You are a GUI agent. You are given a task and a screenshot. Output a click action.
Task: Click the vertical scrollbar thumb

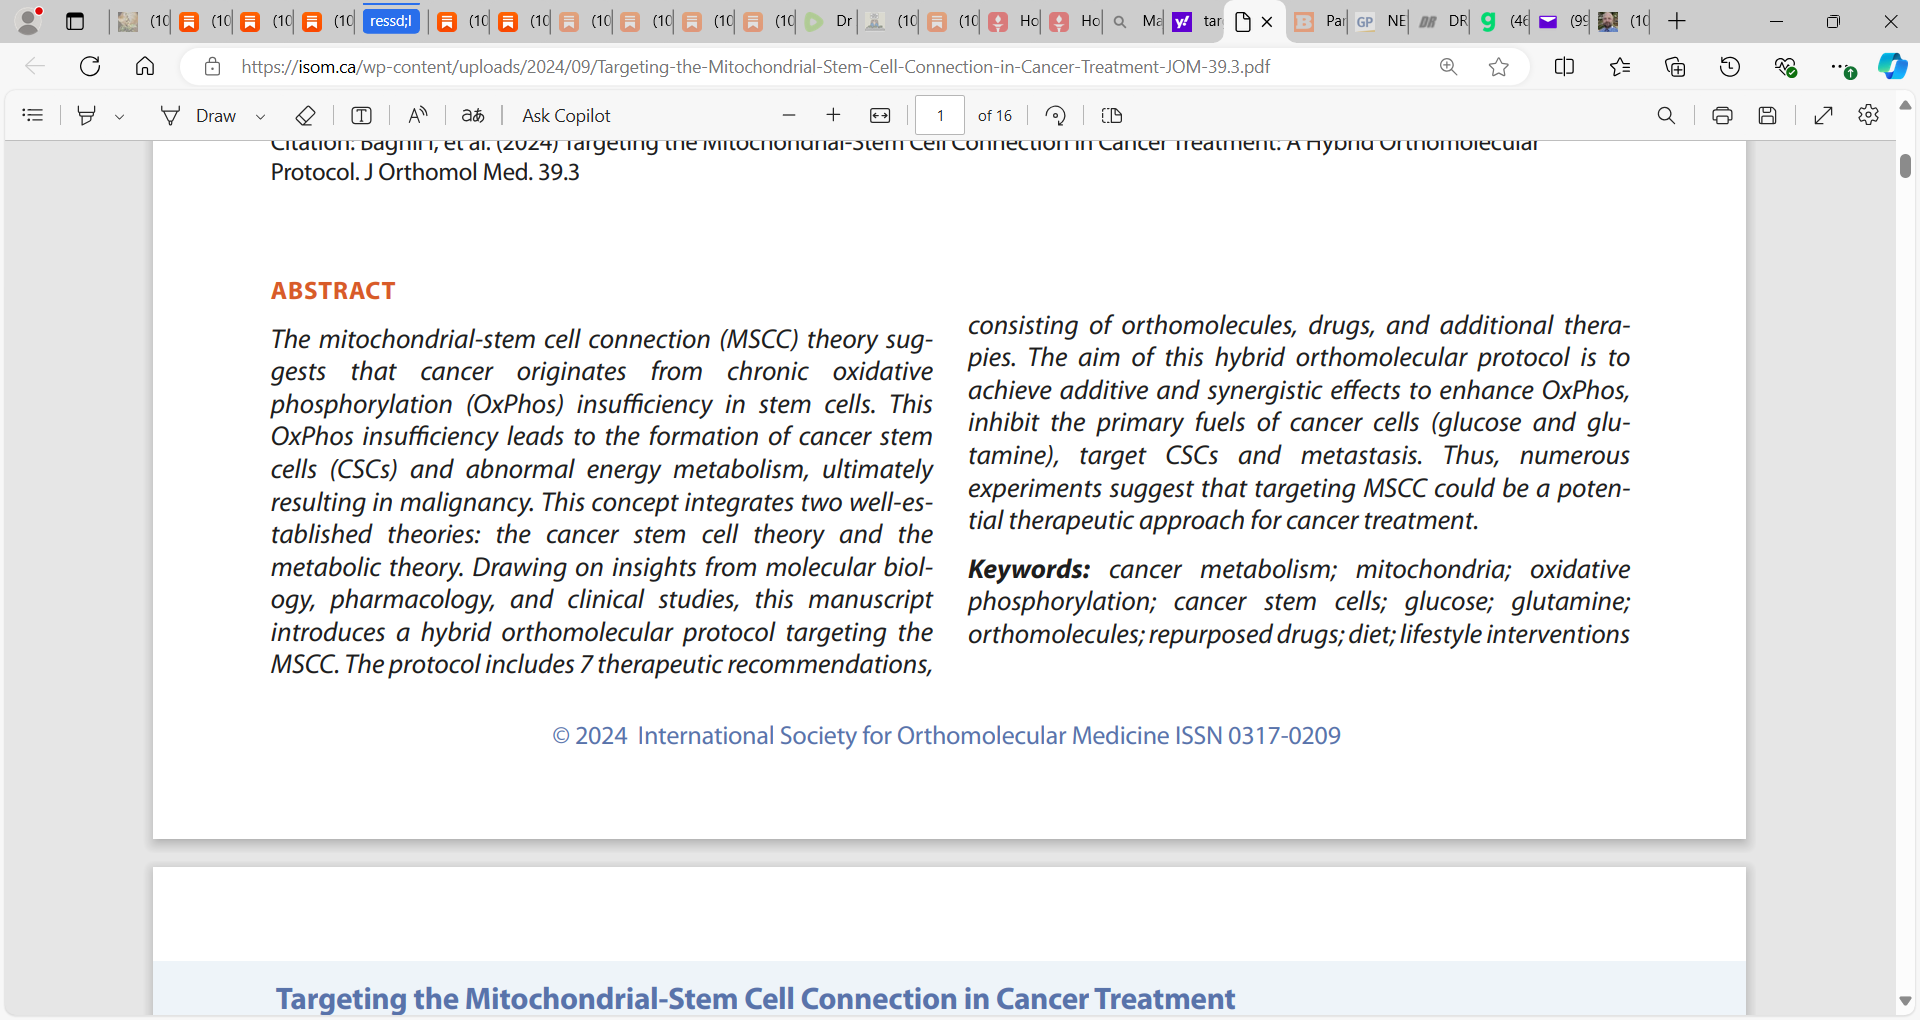(1905, 166)
